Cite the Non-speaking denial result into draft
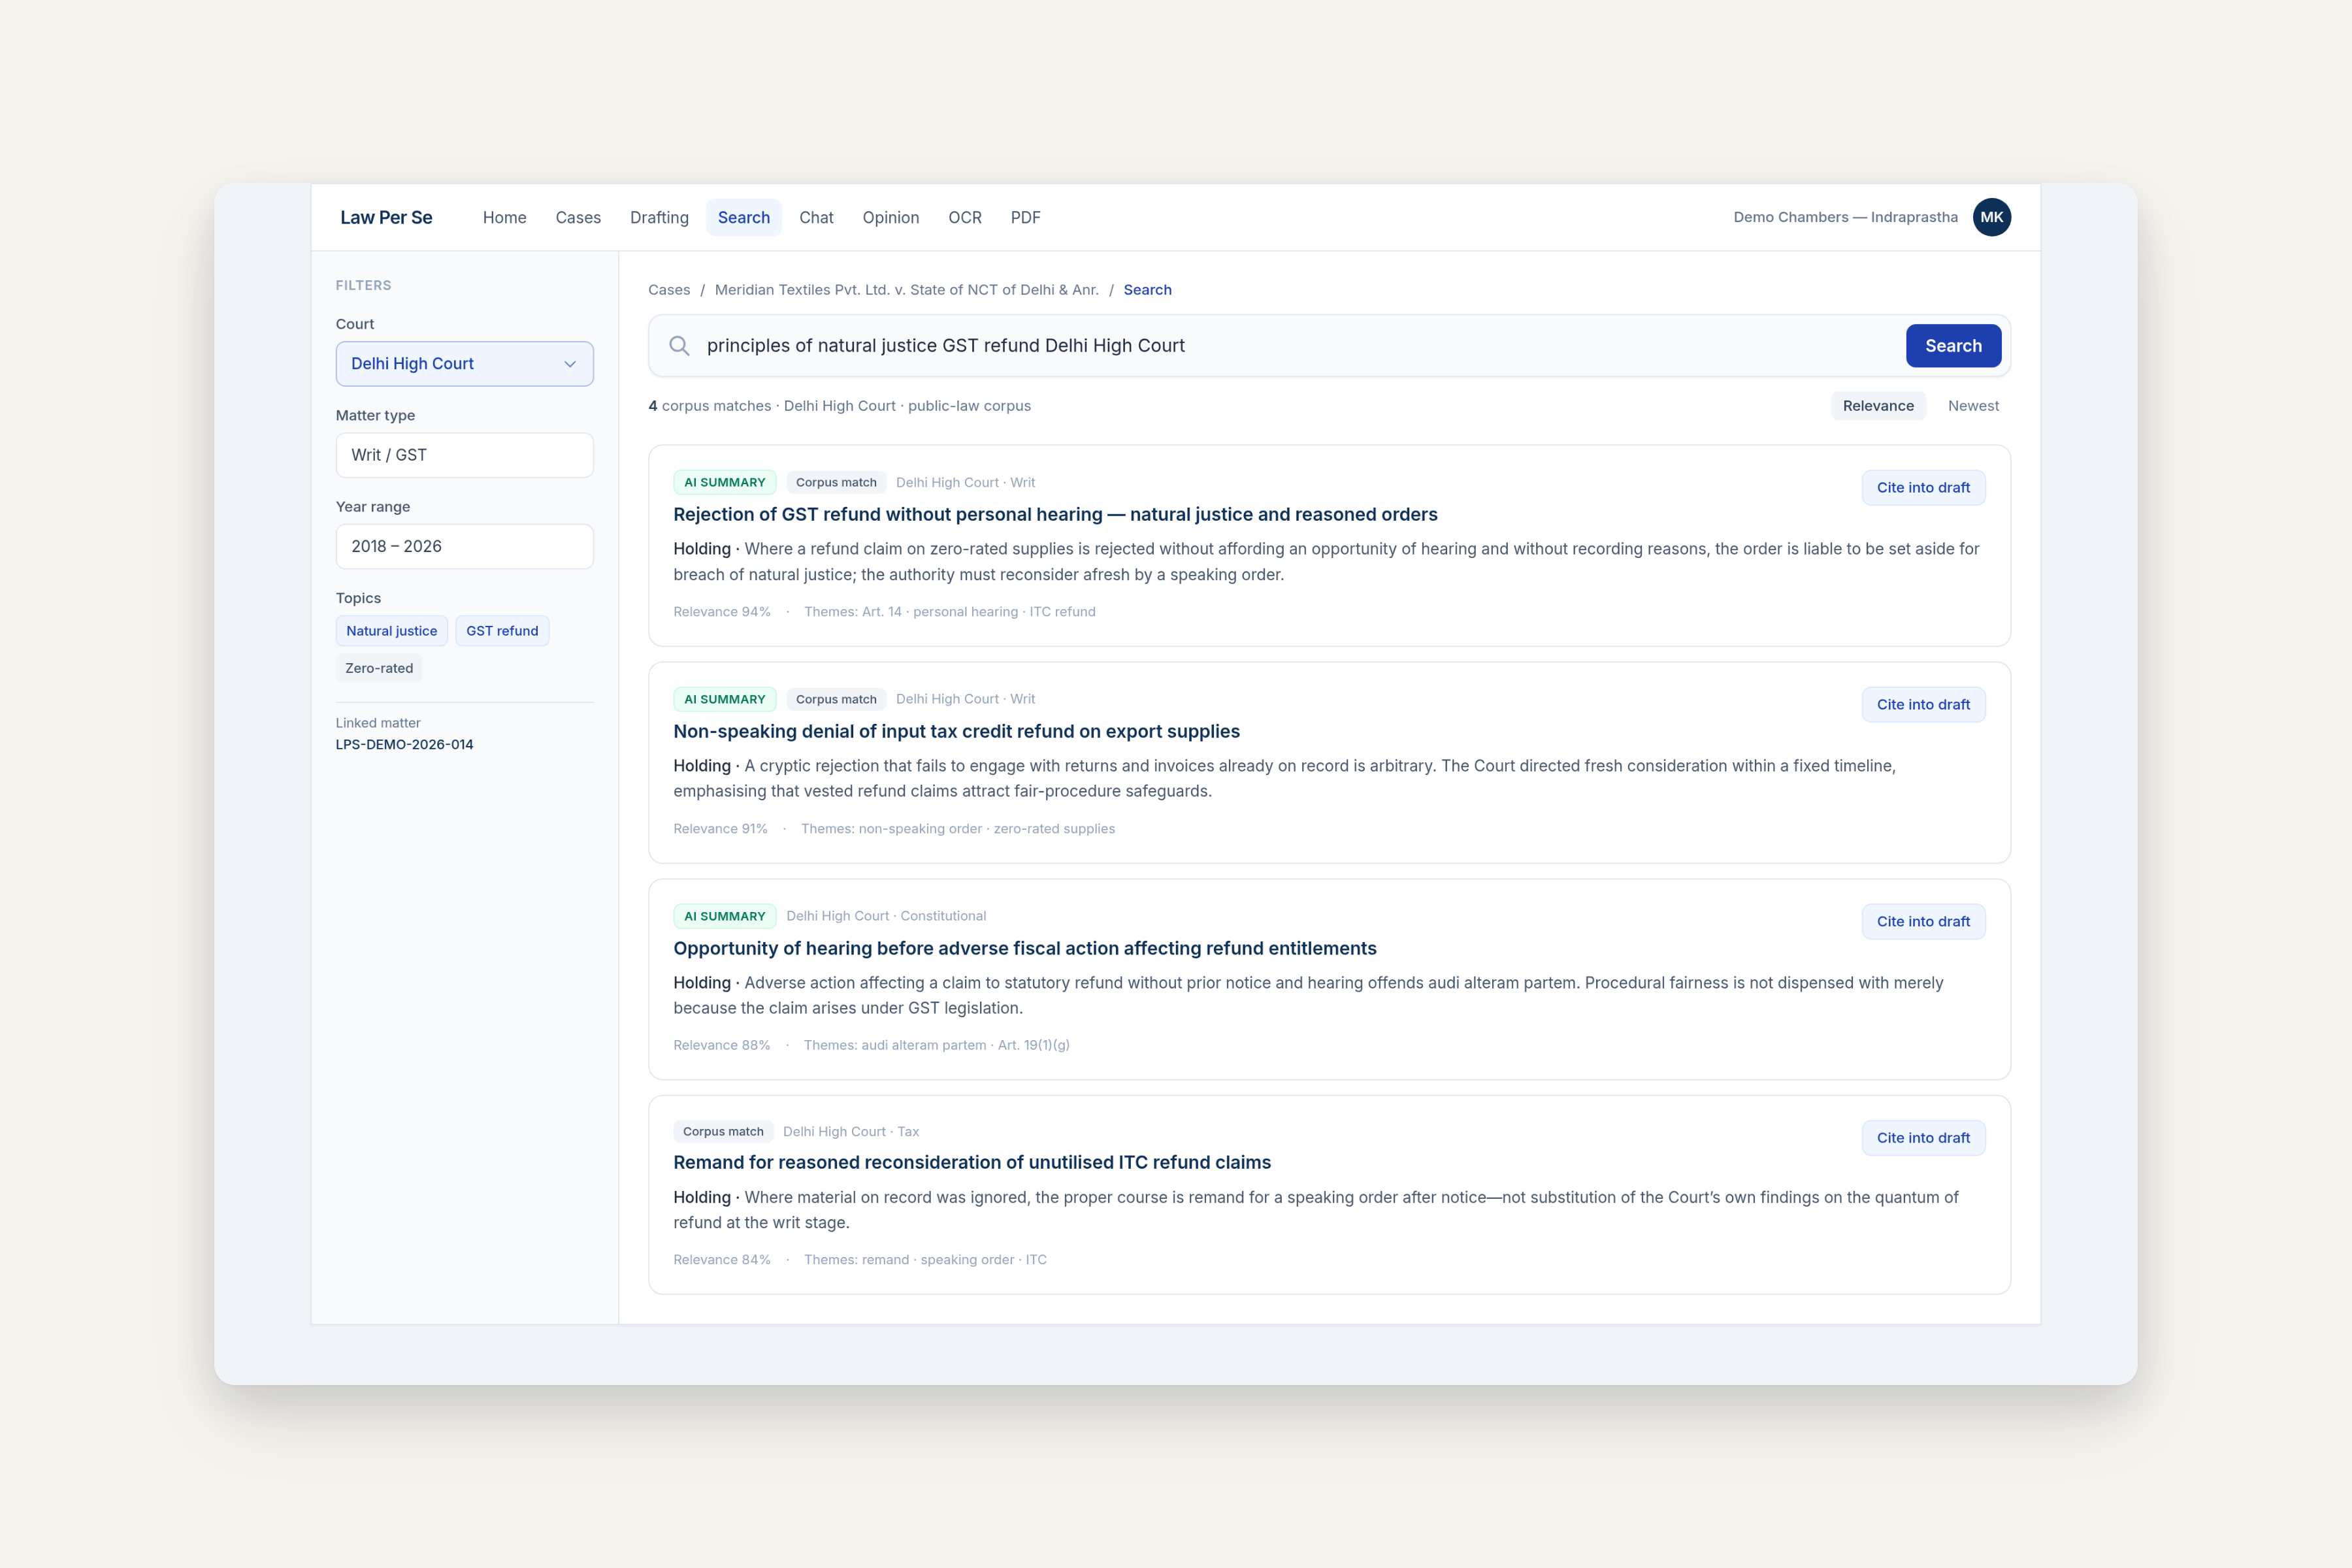The width and height of the screenshot is (2352, 1568). click(1922, 705)
